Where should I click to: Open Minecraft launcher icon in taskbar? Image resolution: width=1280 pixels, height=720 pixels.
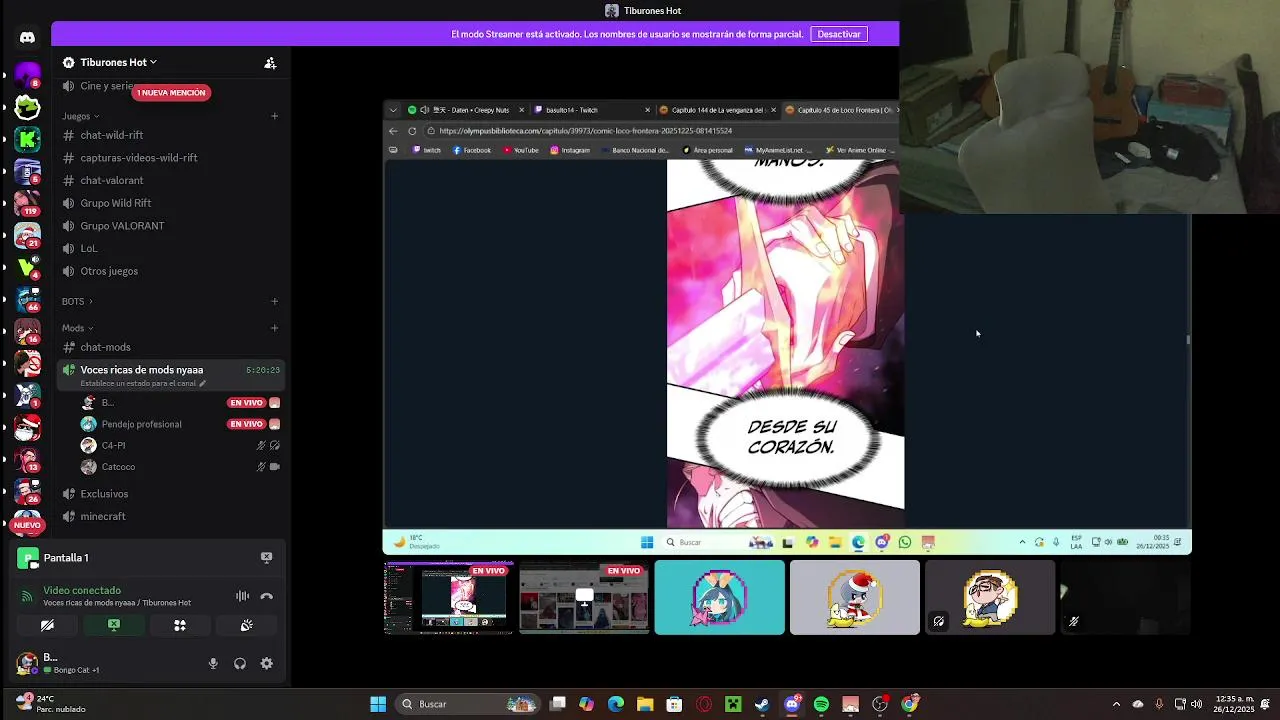[x=733, y=704]
